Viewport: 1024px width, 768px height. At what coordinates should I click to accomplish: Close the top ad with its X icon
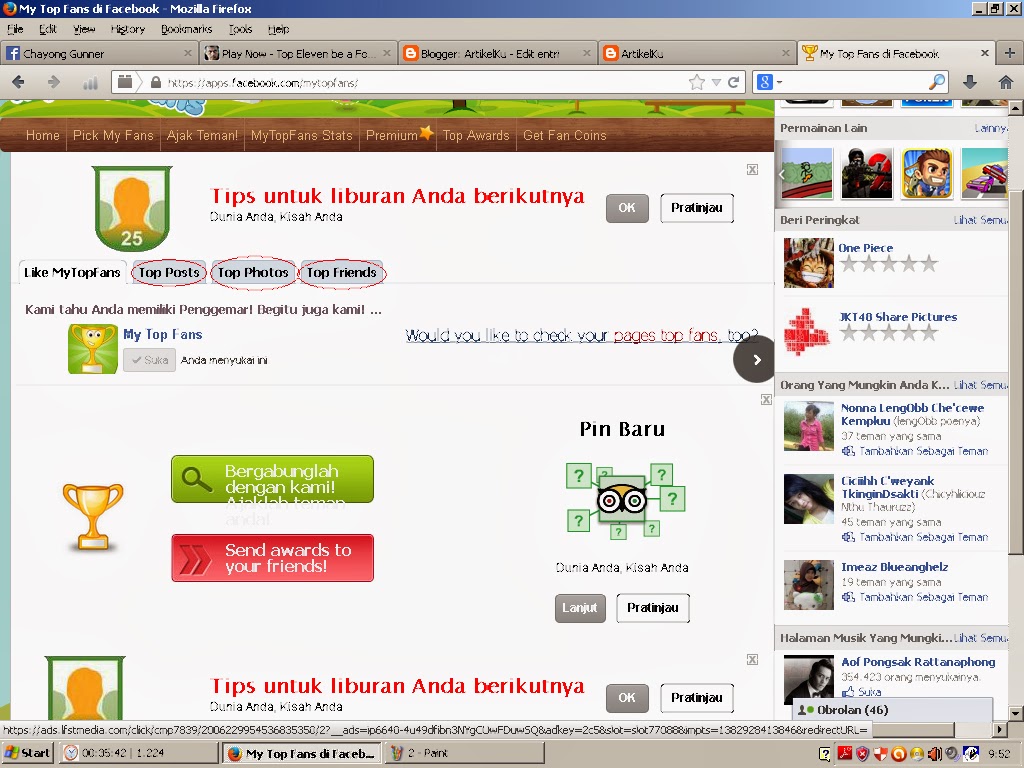coord(752,170)
